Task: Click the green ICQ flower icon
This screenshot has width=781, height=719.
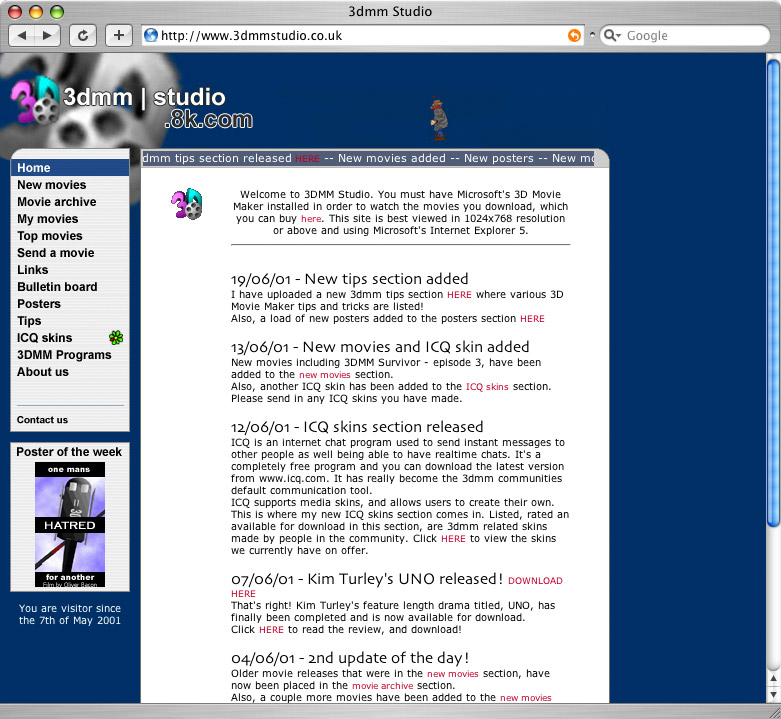Action: tap(116, 338)
